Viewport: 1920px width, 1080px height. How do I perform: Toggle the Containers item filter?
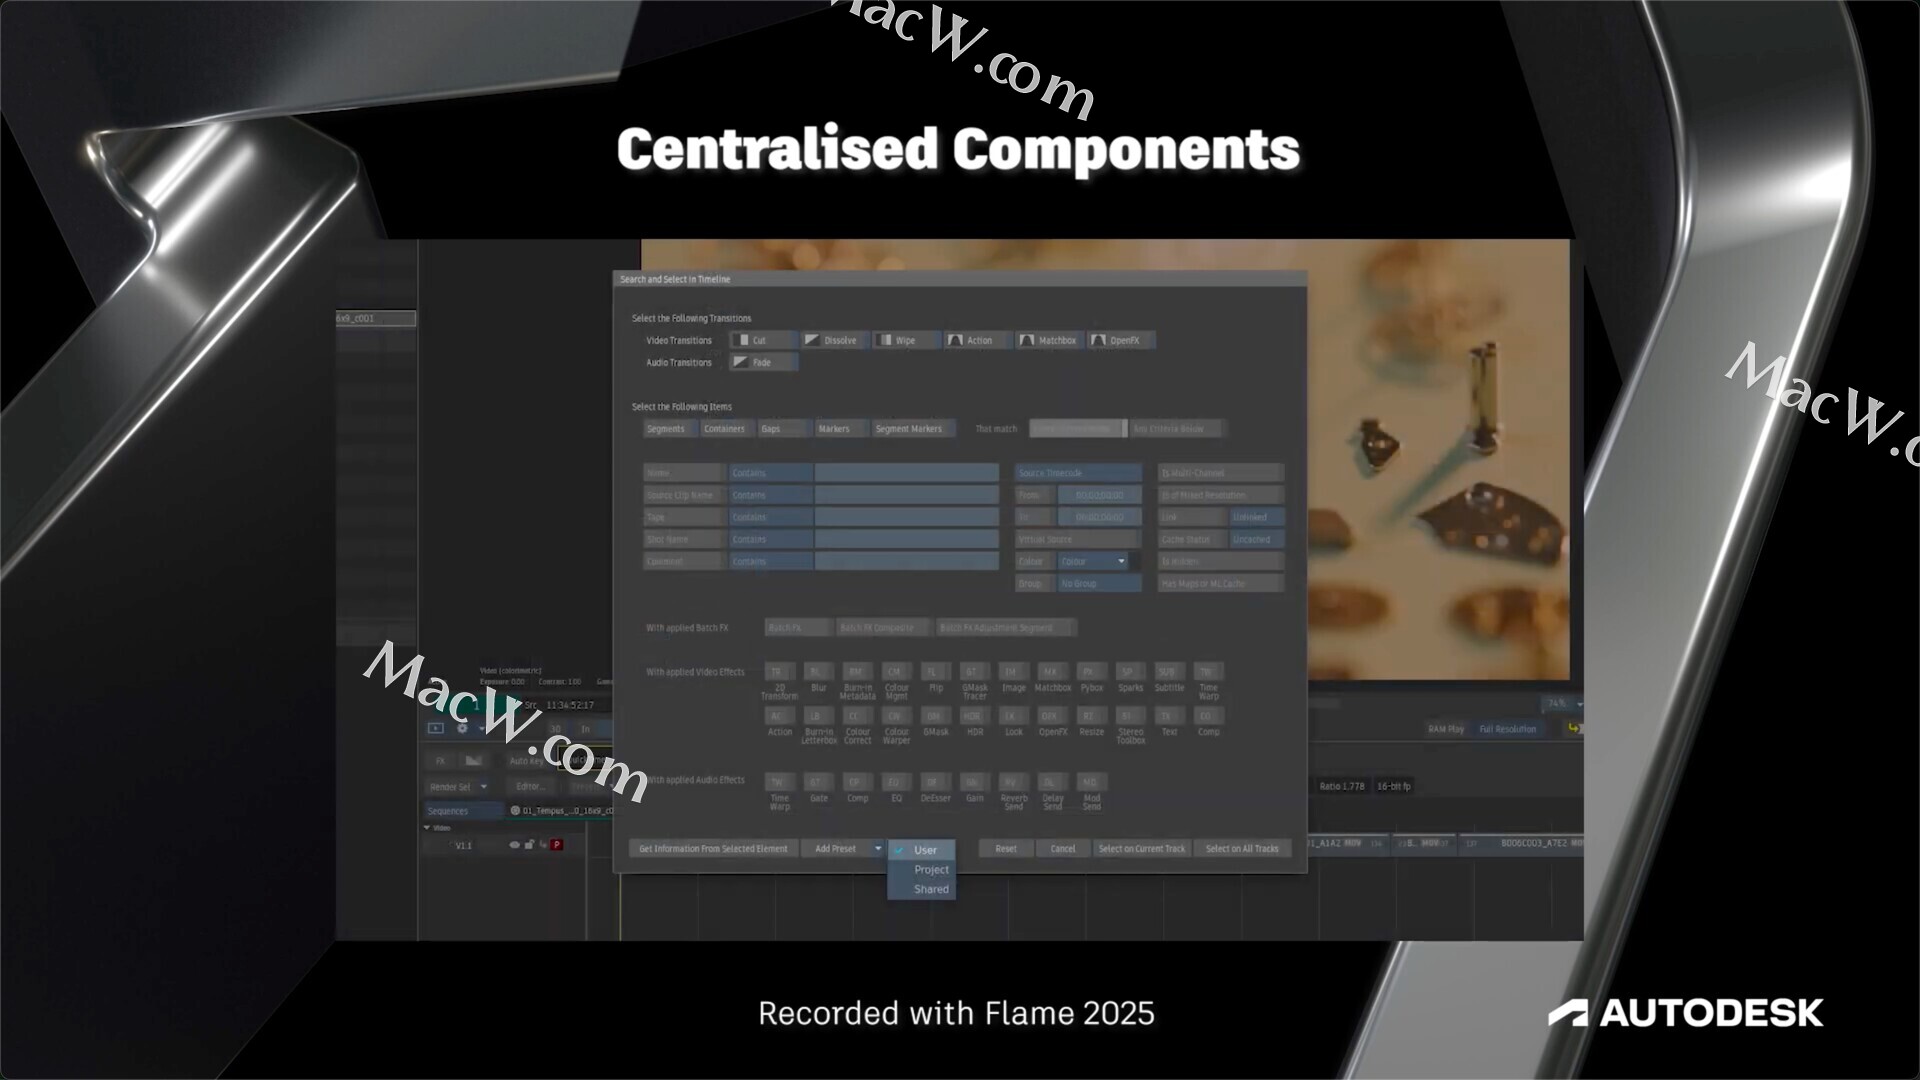726,428
